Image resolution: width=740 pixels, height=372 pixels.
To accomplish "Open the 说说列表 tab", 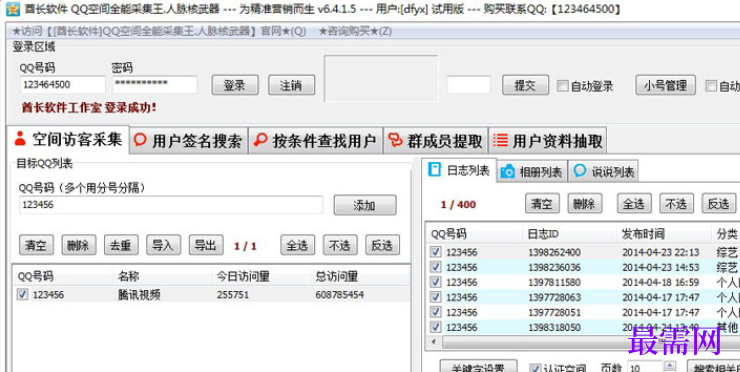I will pos(603,172).
